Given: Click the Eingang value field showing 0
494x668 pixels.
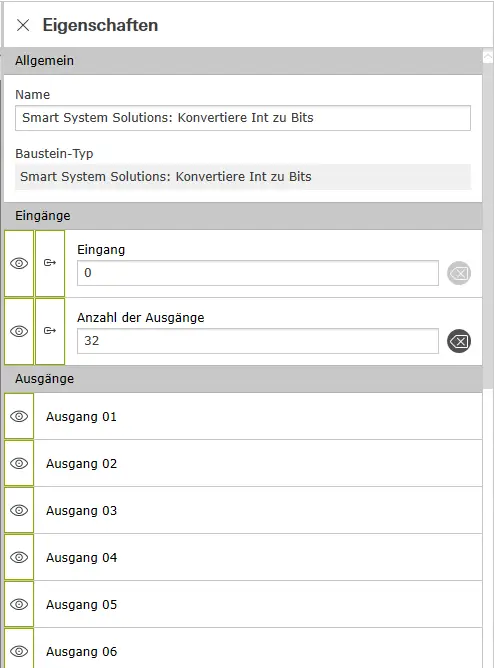Looking at the screenshot, I should (258, 273).
